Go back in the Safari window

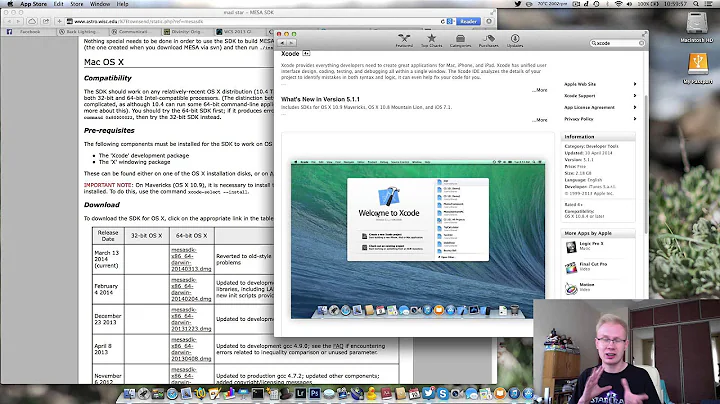tap(9, 21)
